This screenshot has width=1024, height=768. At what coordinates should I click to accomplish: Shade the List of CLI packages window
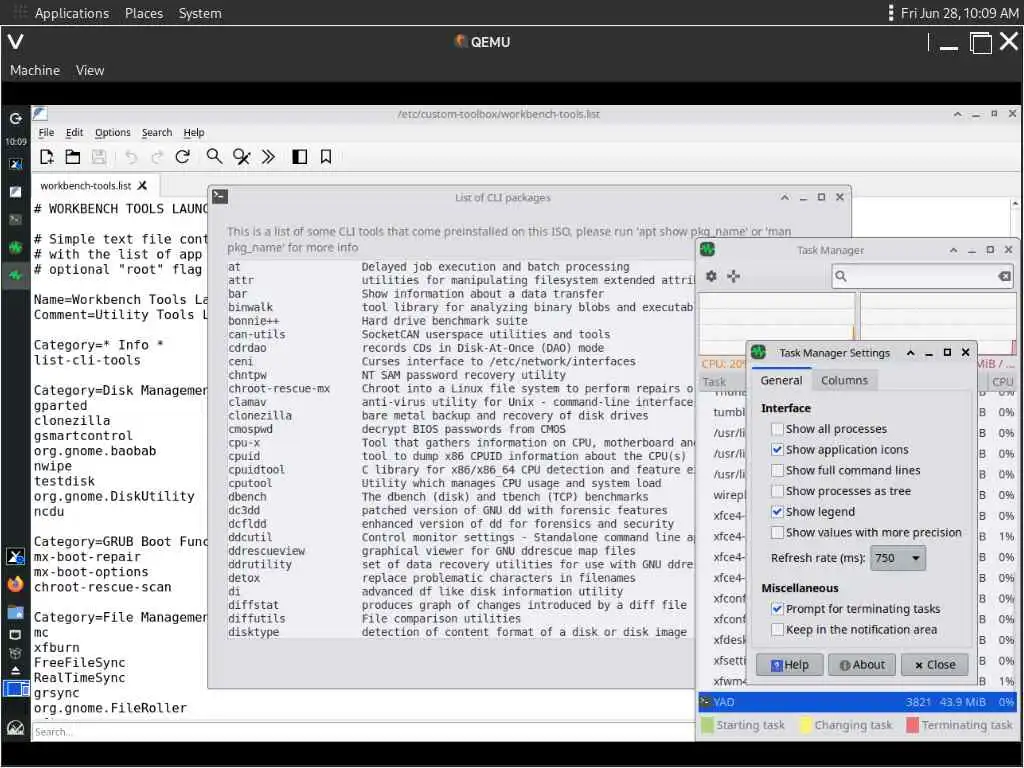(x=785, y=197)
